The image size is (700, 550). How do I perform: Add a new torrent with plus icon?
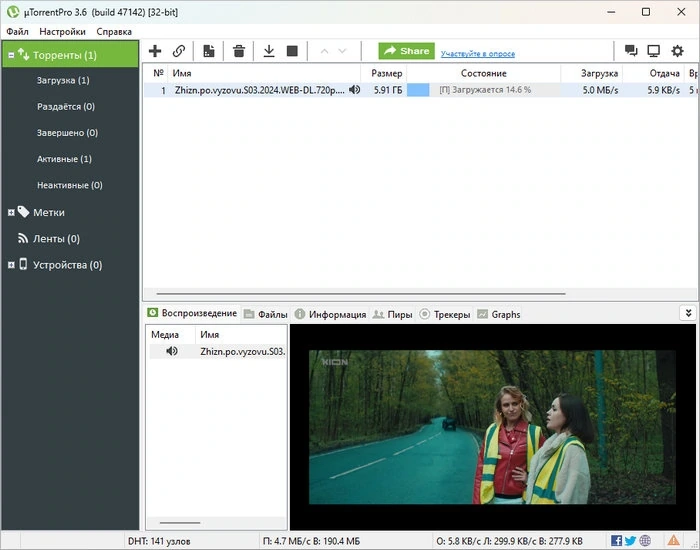point(155,51)
